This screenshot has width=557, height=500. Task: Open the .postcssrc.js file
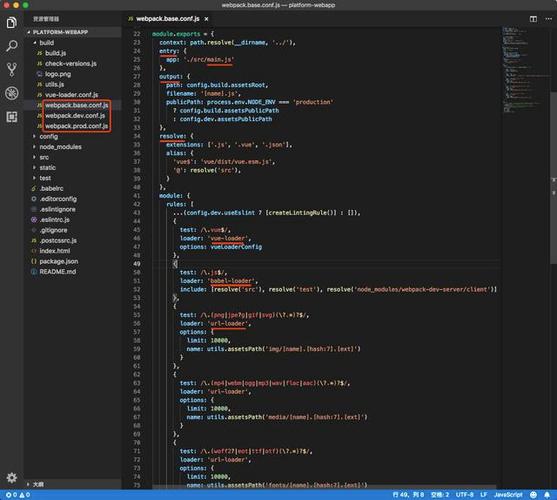coord(73,240)
